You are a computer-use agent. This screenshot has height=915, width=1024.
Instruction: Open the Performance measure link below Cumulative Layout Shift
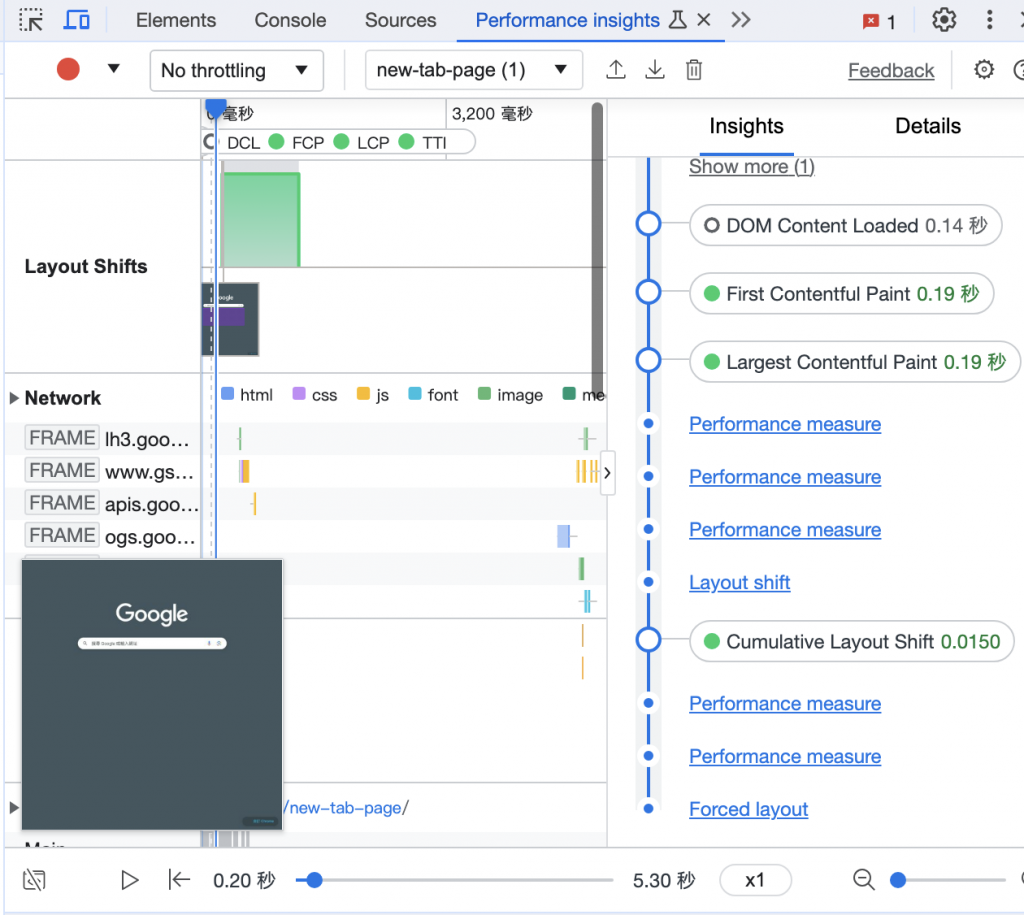click(785, 704)
